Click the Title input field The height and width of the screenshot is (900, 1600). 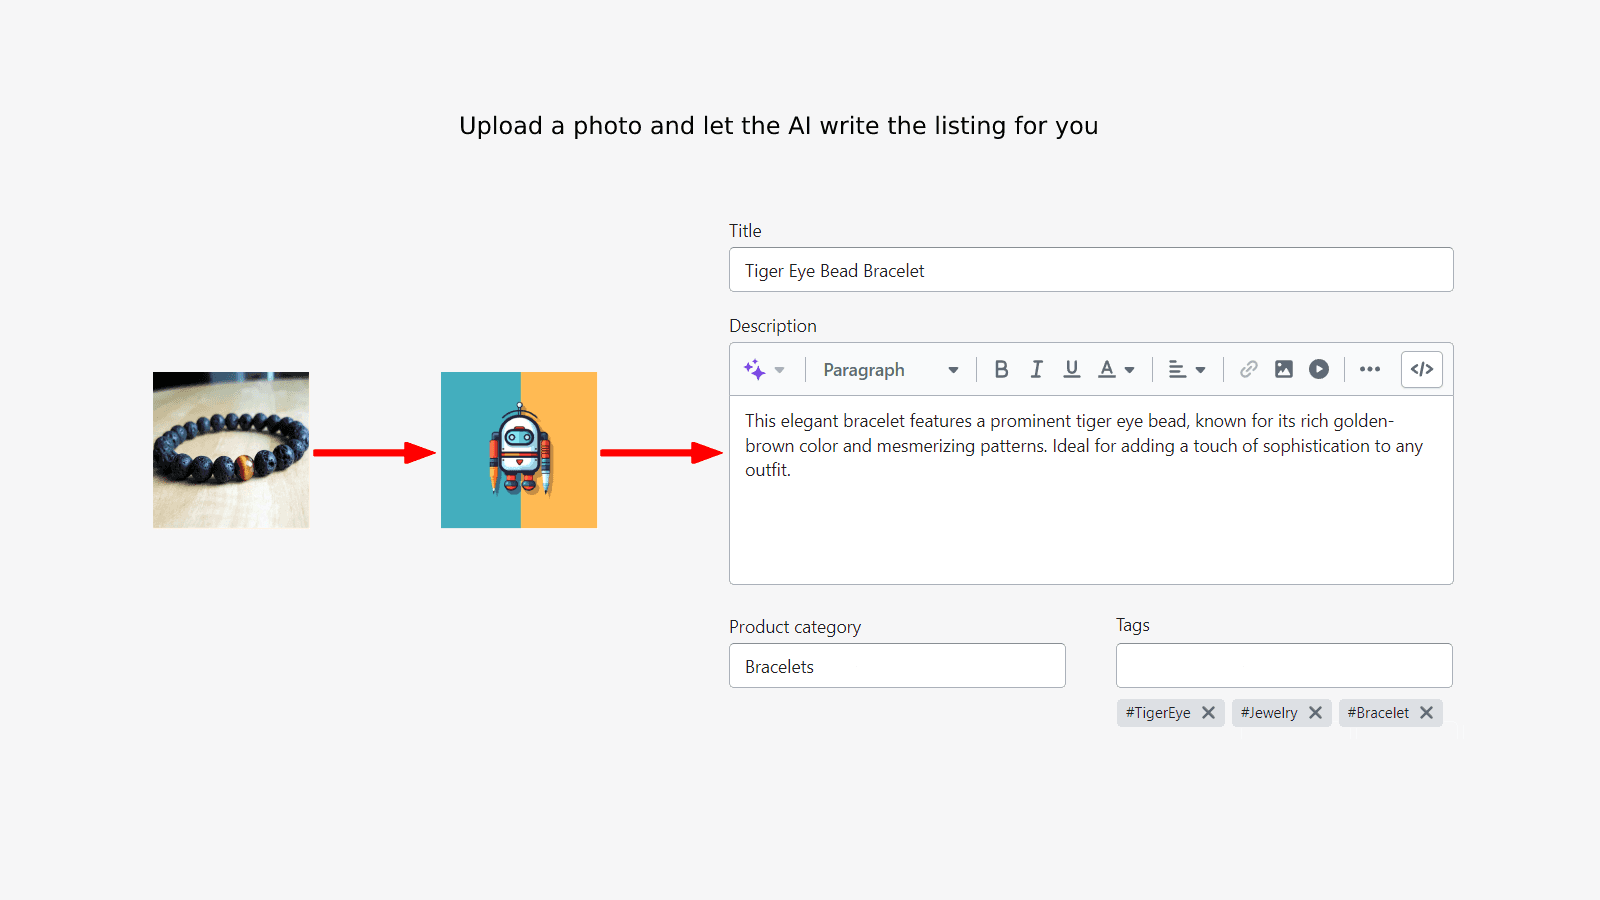click(1090, 270)
